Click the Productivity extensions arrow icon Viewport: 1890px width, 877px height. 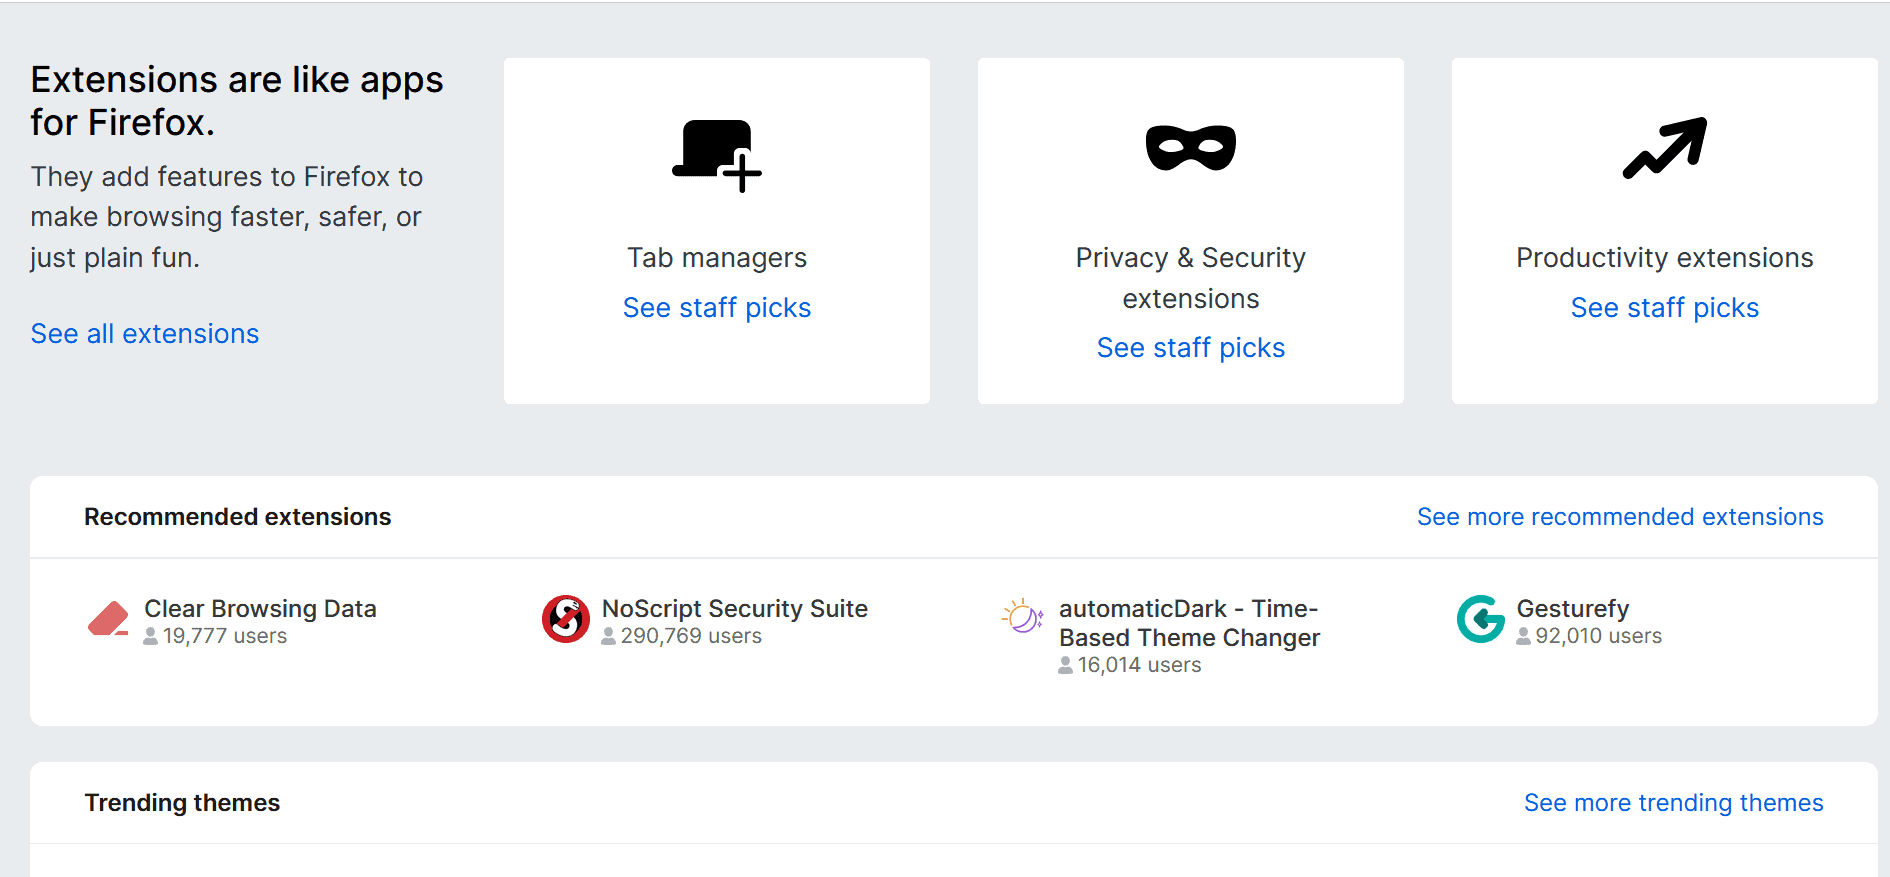coord(1664,149)
